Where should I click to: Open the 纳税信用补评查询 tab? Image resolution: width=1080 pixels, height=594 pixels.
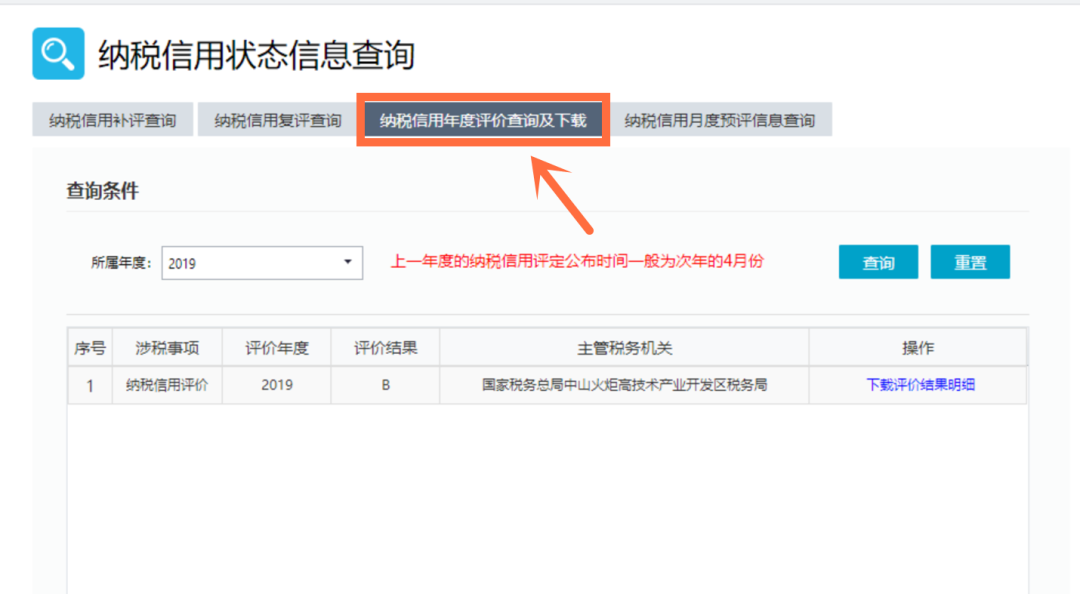point(113,120)
